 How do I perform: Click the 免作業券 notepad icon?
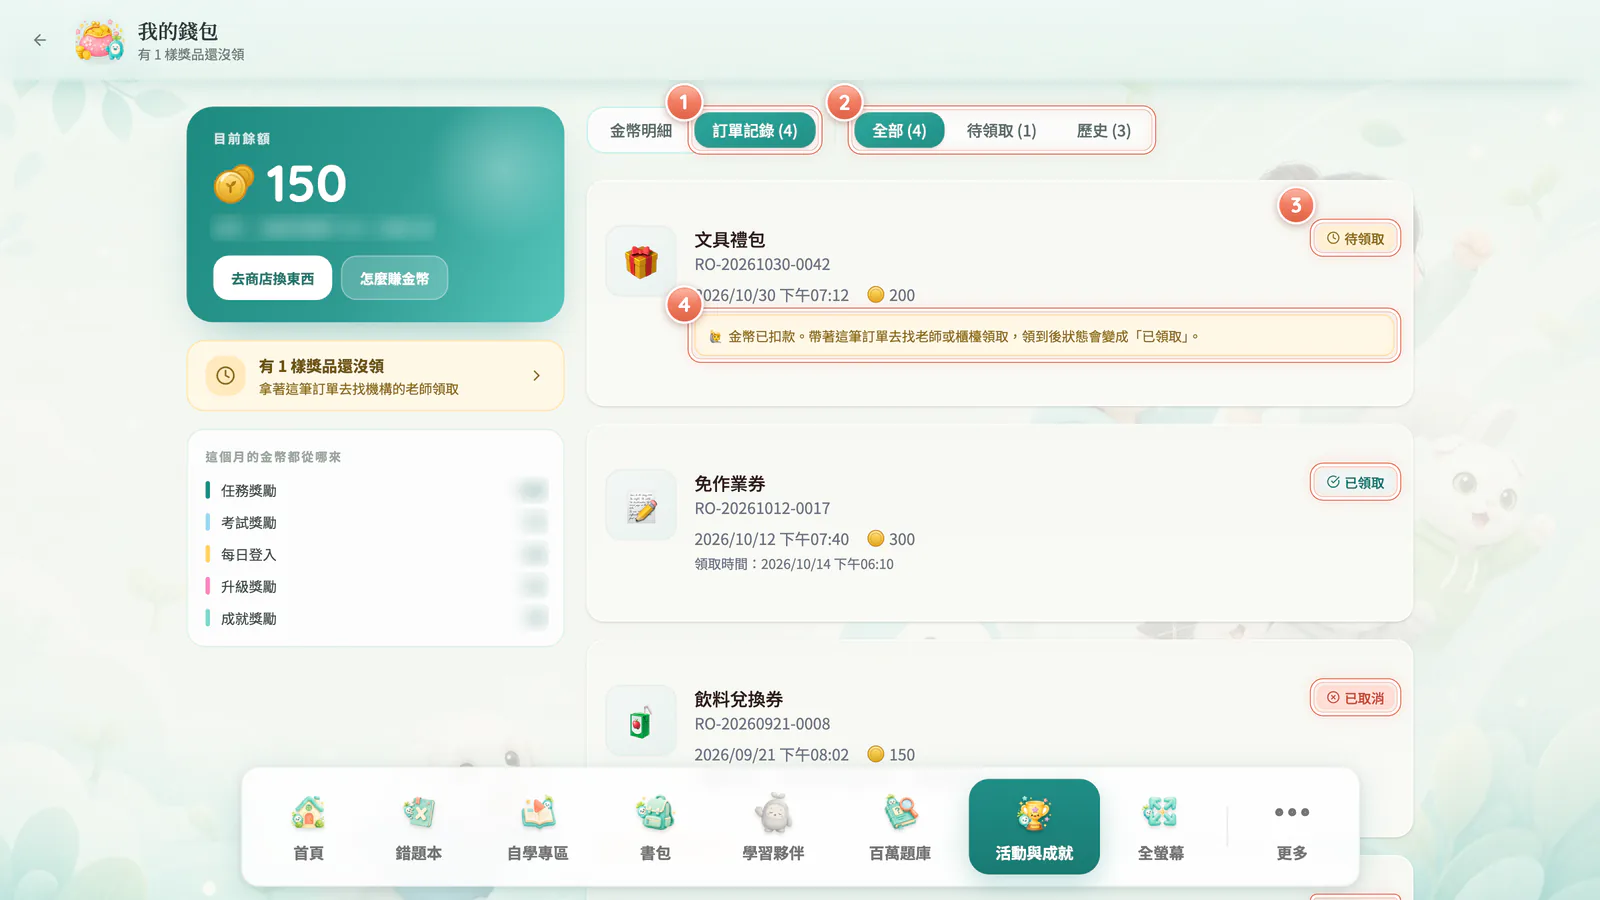[x=641, y=506]
